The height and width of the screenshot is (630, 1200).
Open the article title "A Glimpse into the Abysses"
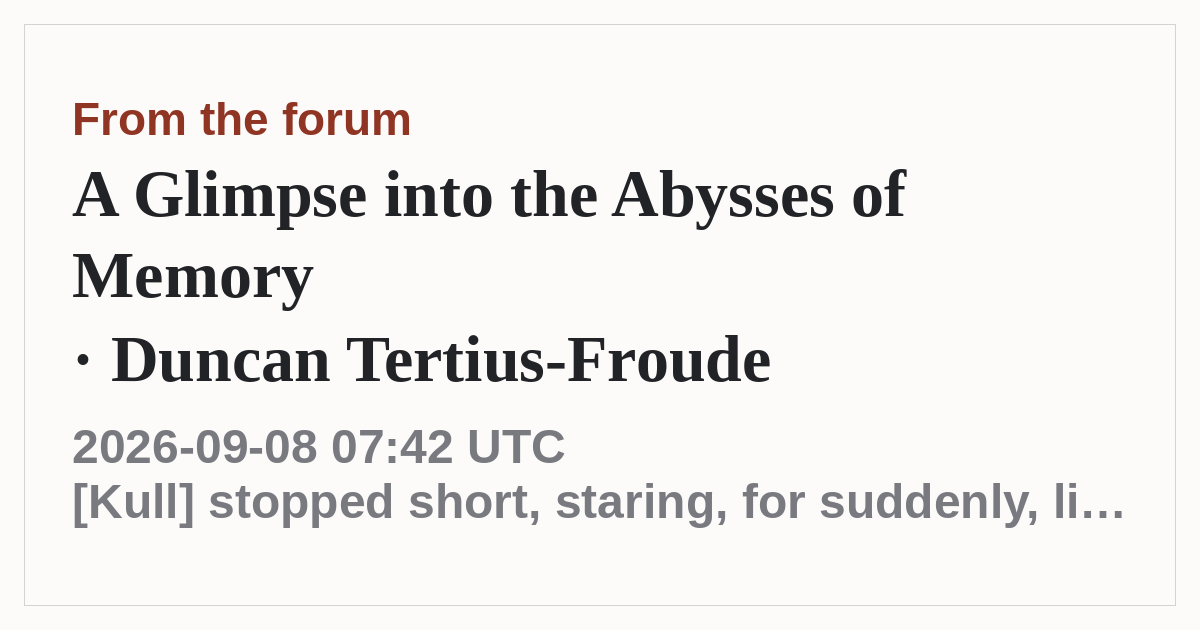pyautogui.click(x=488, y=236)
